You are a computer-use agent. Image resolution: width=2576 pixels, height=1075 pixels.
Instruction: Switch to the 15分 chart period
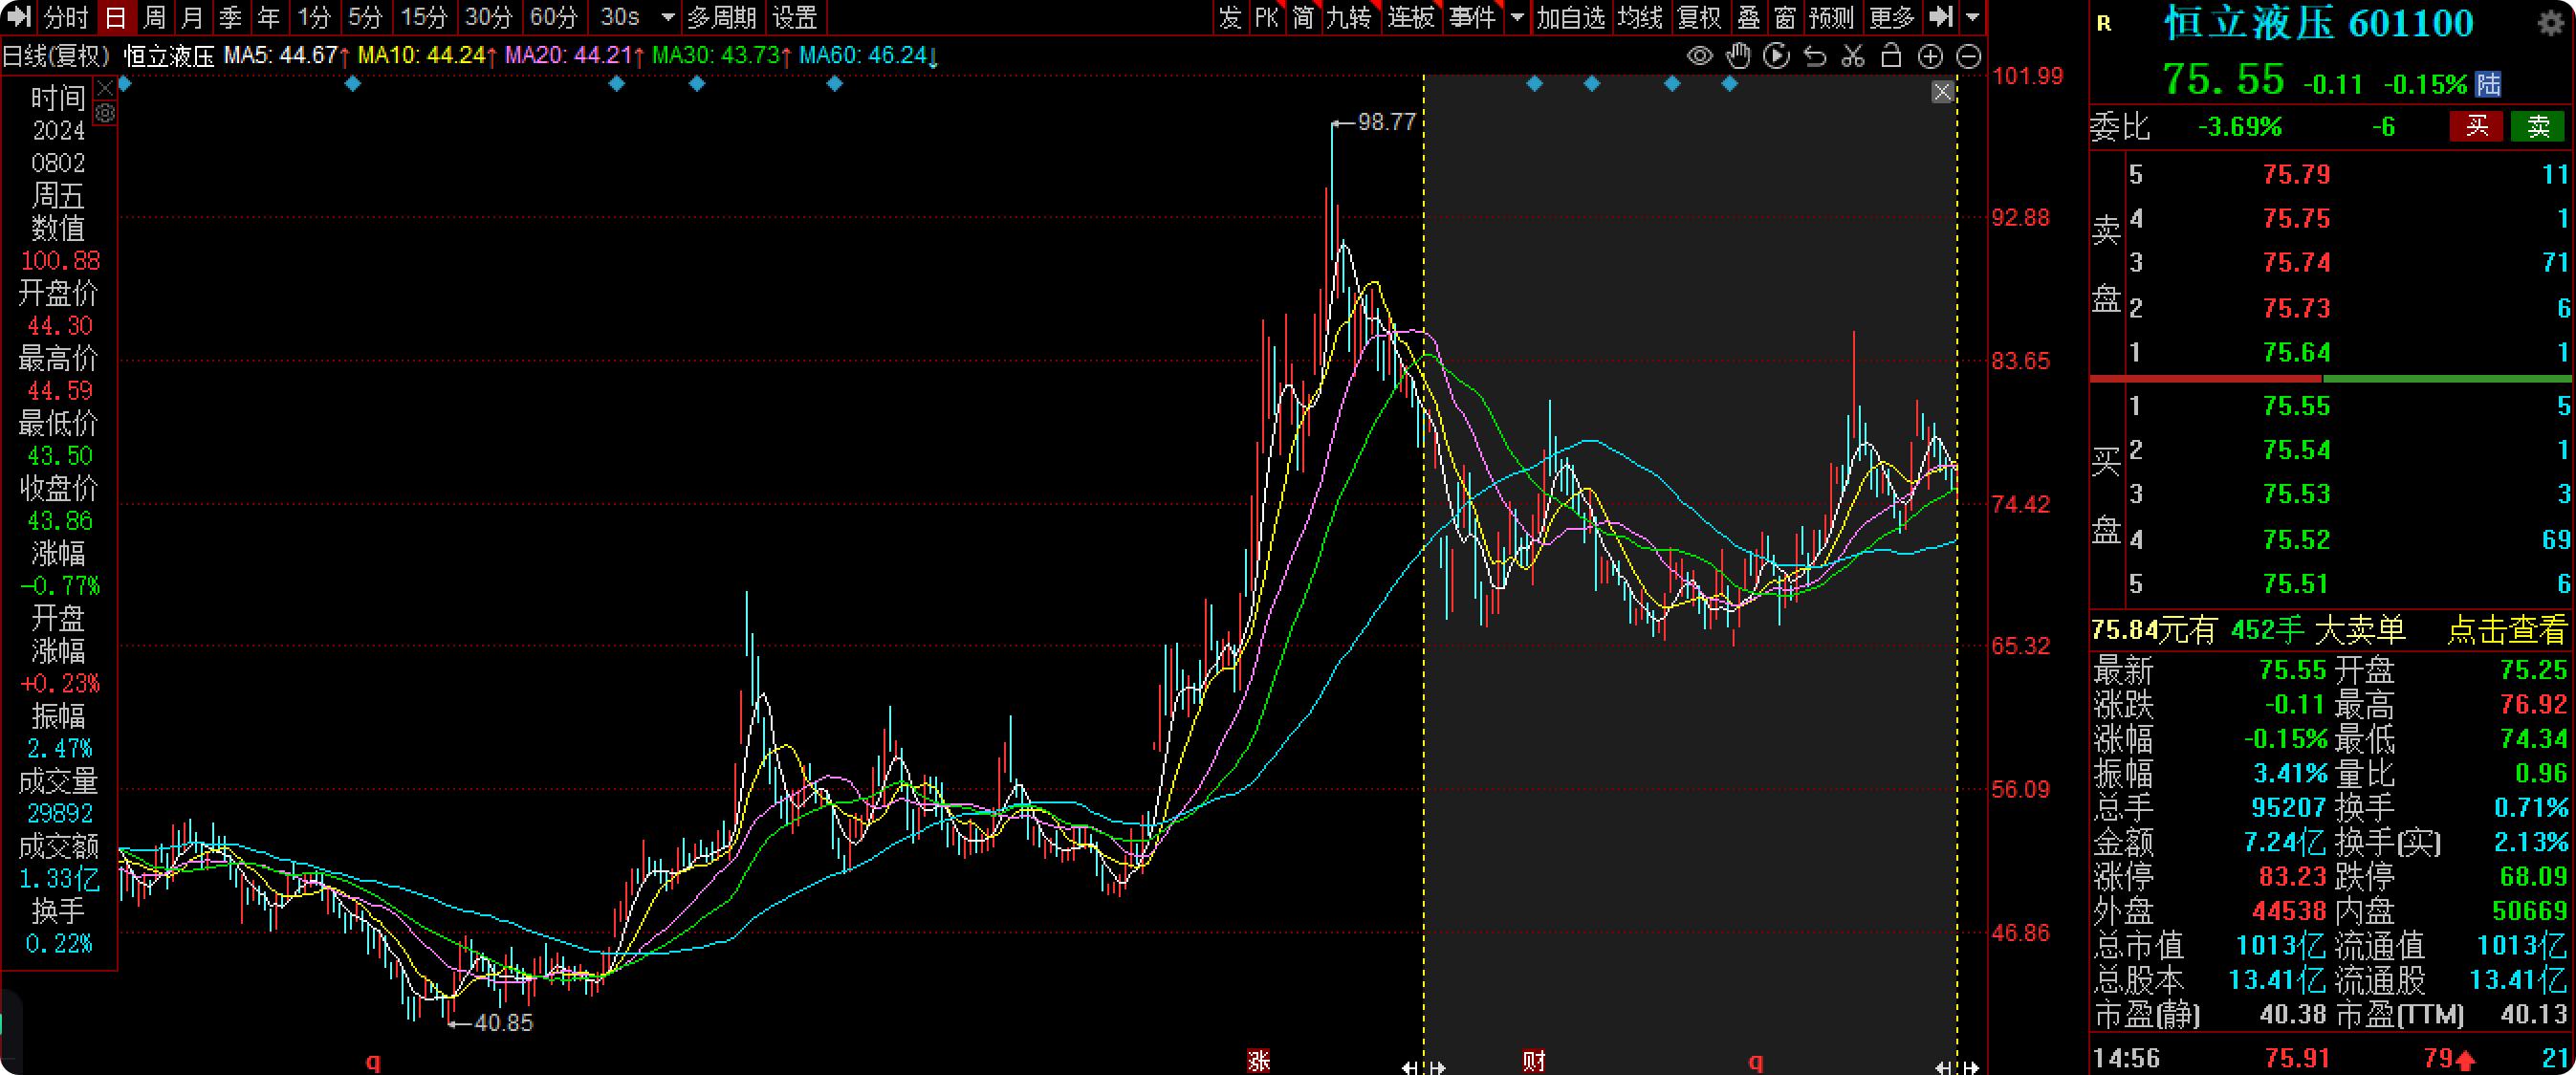423,17
